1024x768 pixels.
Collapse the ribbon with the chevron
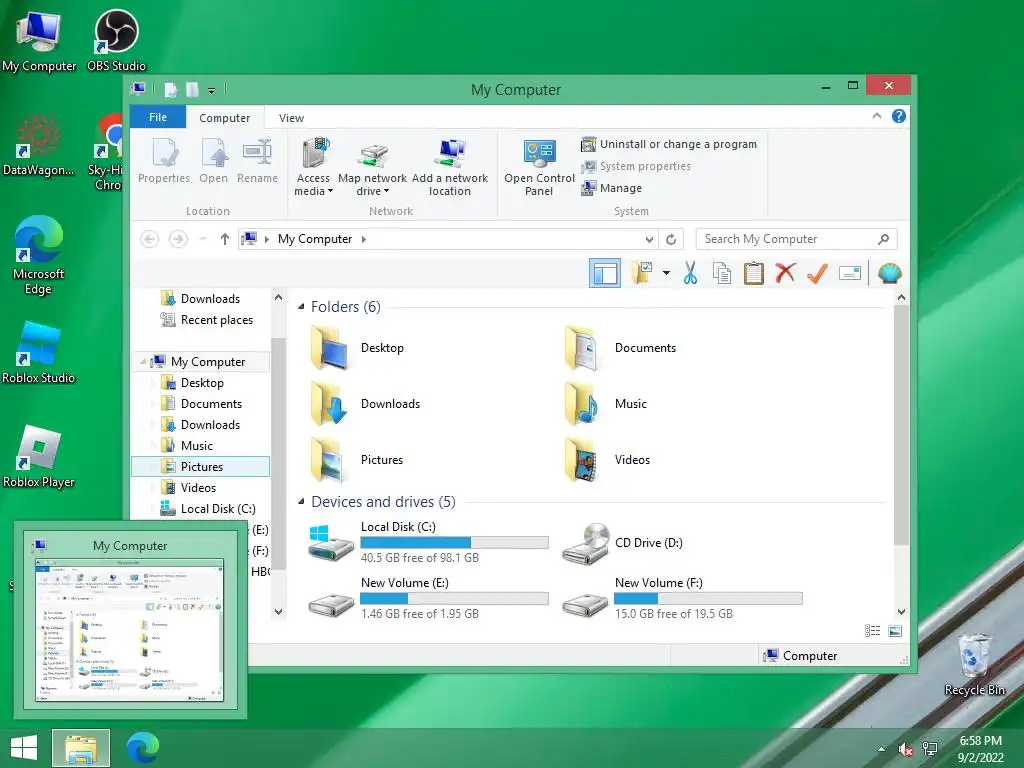(x=876, y=116)
